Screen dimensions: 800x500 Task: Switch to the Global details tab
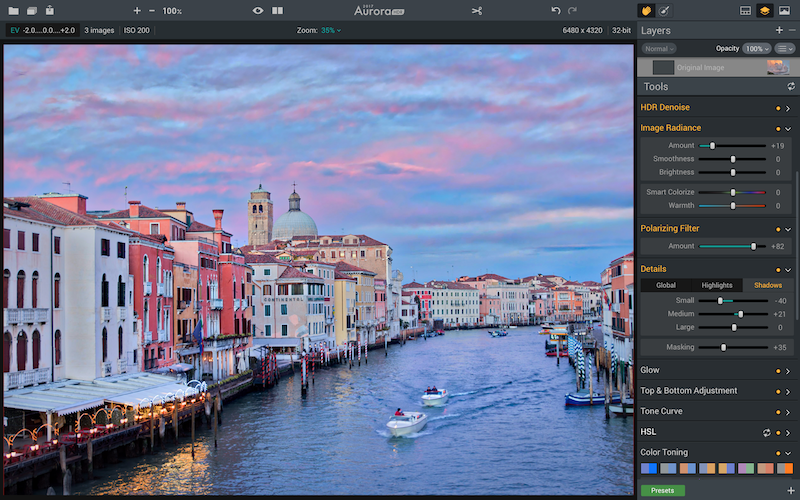click(x=666, y=285)
